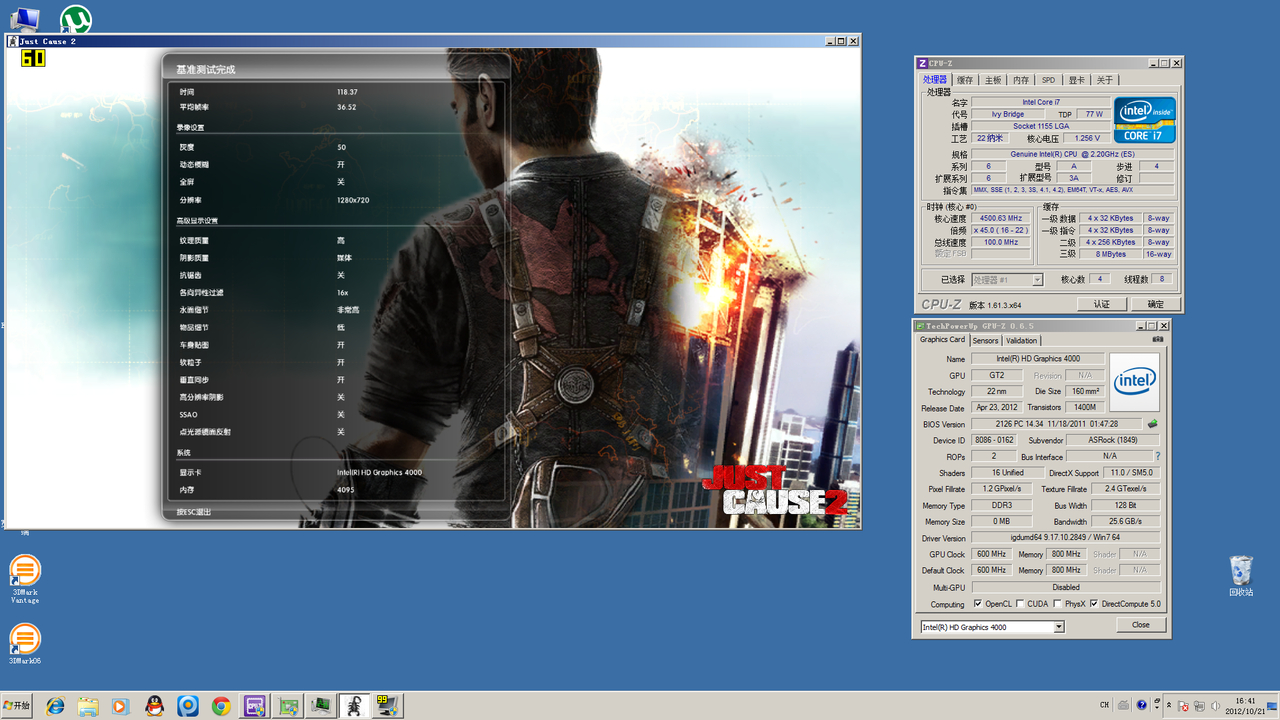1280x720 pixels.
Task: Open the uTorrent desktop shortcut
Action: click(75, 19)
